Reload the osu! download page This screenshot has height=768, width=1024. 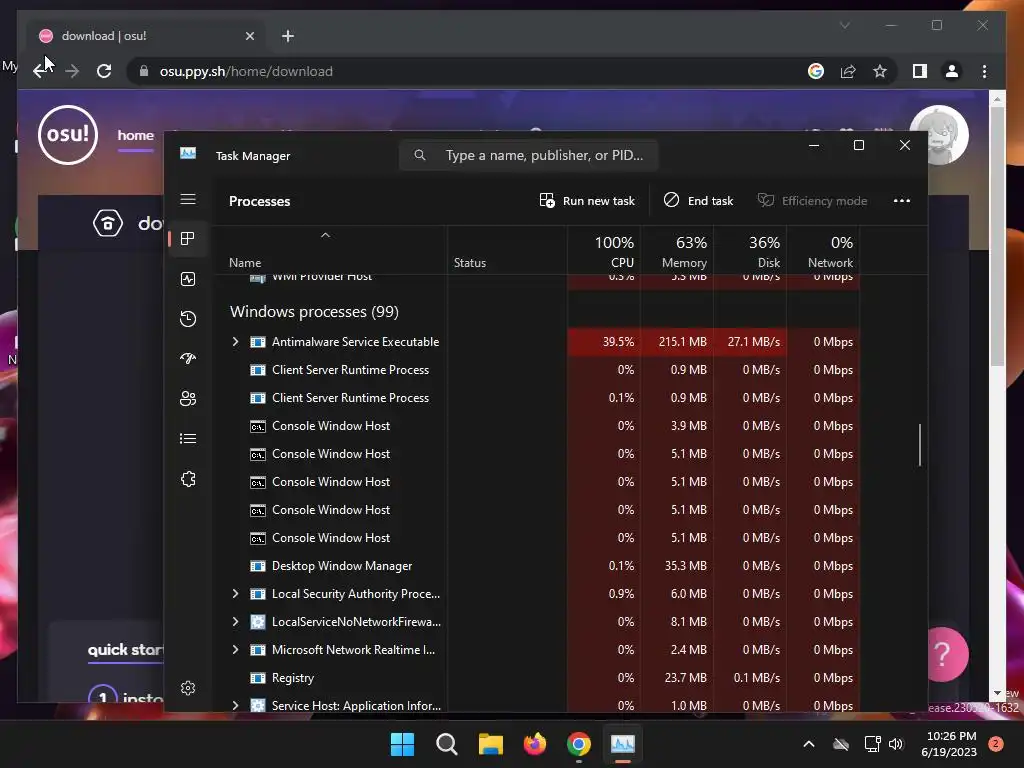tap(104, 71)
